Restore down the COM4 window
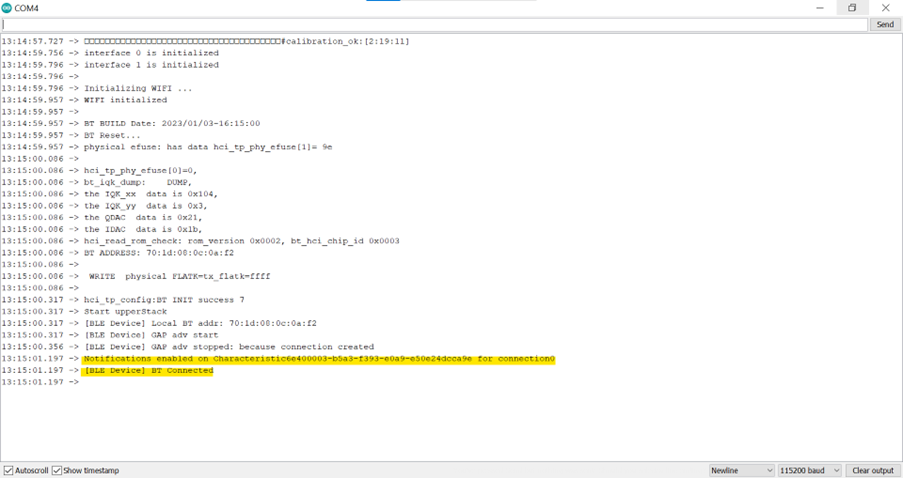903x478 pixels. coord(852,8)
